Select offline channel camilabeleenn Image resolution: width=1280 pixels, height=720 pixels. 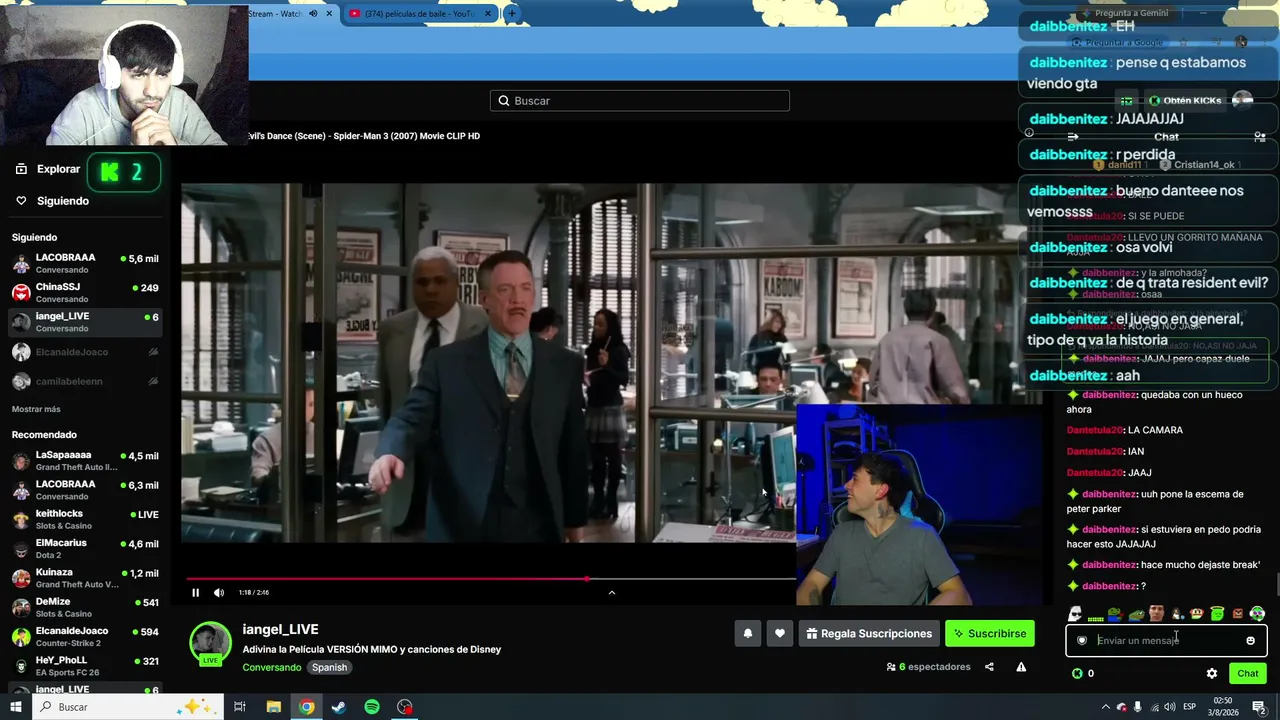point(85,381)
